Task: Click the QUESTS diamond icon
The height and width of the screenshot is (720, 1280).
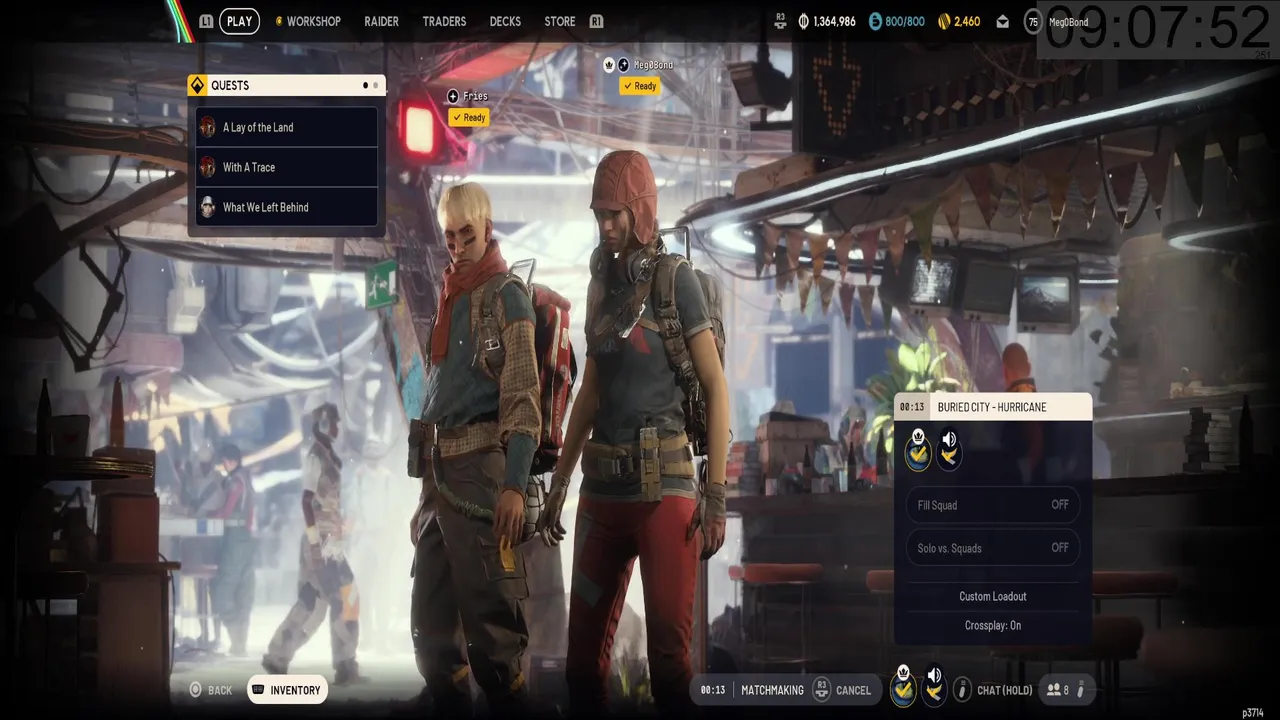Action: point(197,85)
